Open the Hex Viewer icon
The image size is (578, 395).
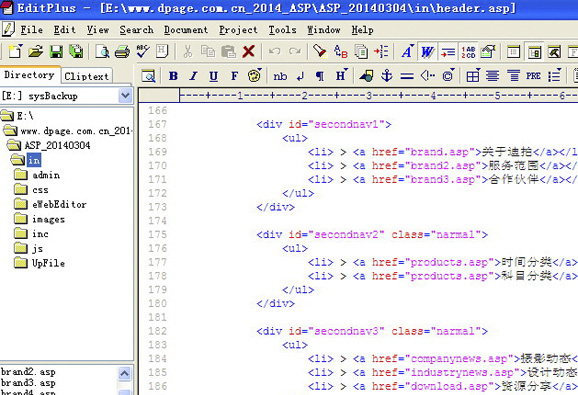tap(162, 51)
